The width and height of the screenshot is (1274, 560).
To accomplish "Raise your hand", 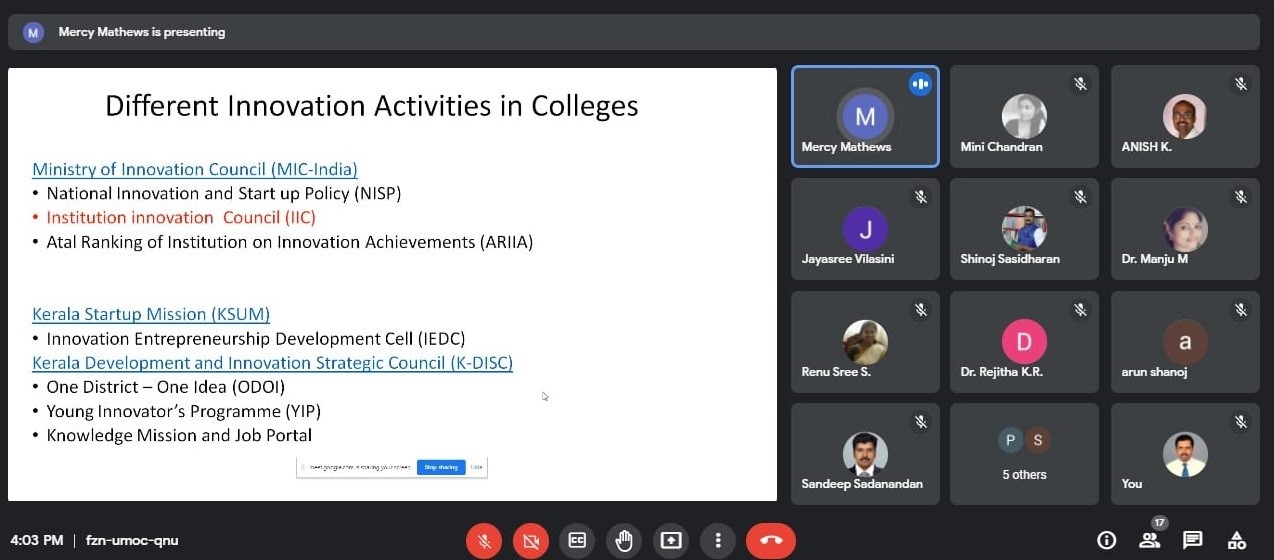I will (624, 541).
